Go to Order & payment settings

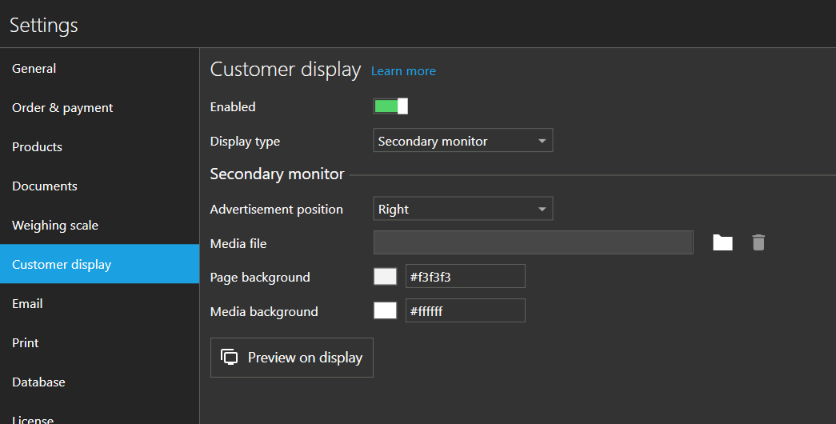tap(100, 107)
